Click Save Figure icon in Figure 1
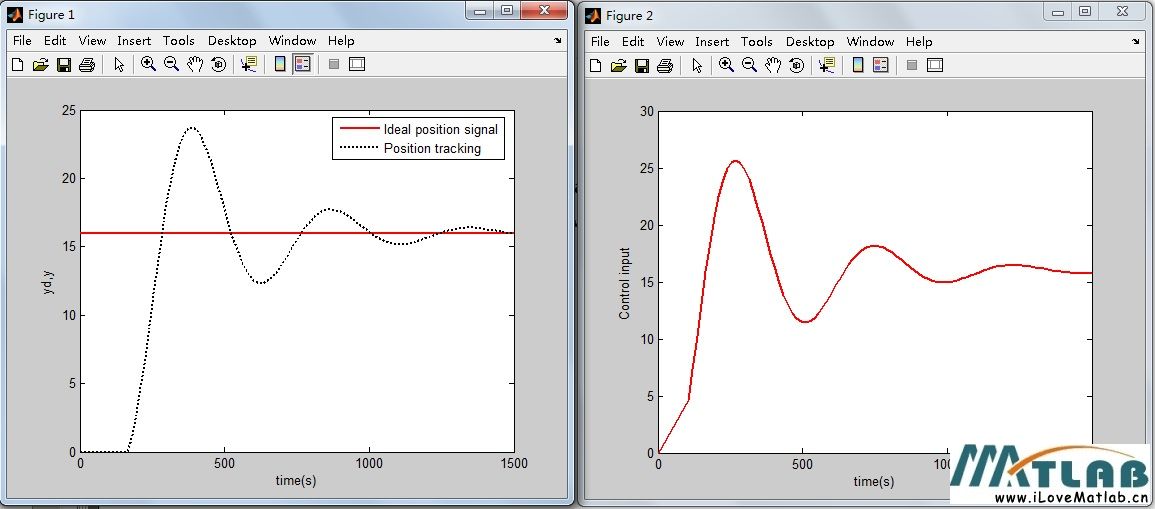Screen dimensions: 1155x509 click(x=63, y=65)
